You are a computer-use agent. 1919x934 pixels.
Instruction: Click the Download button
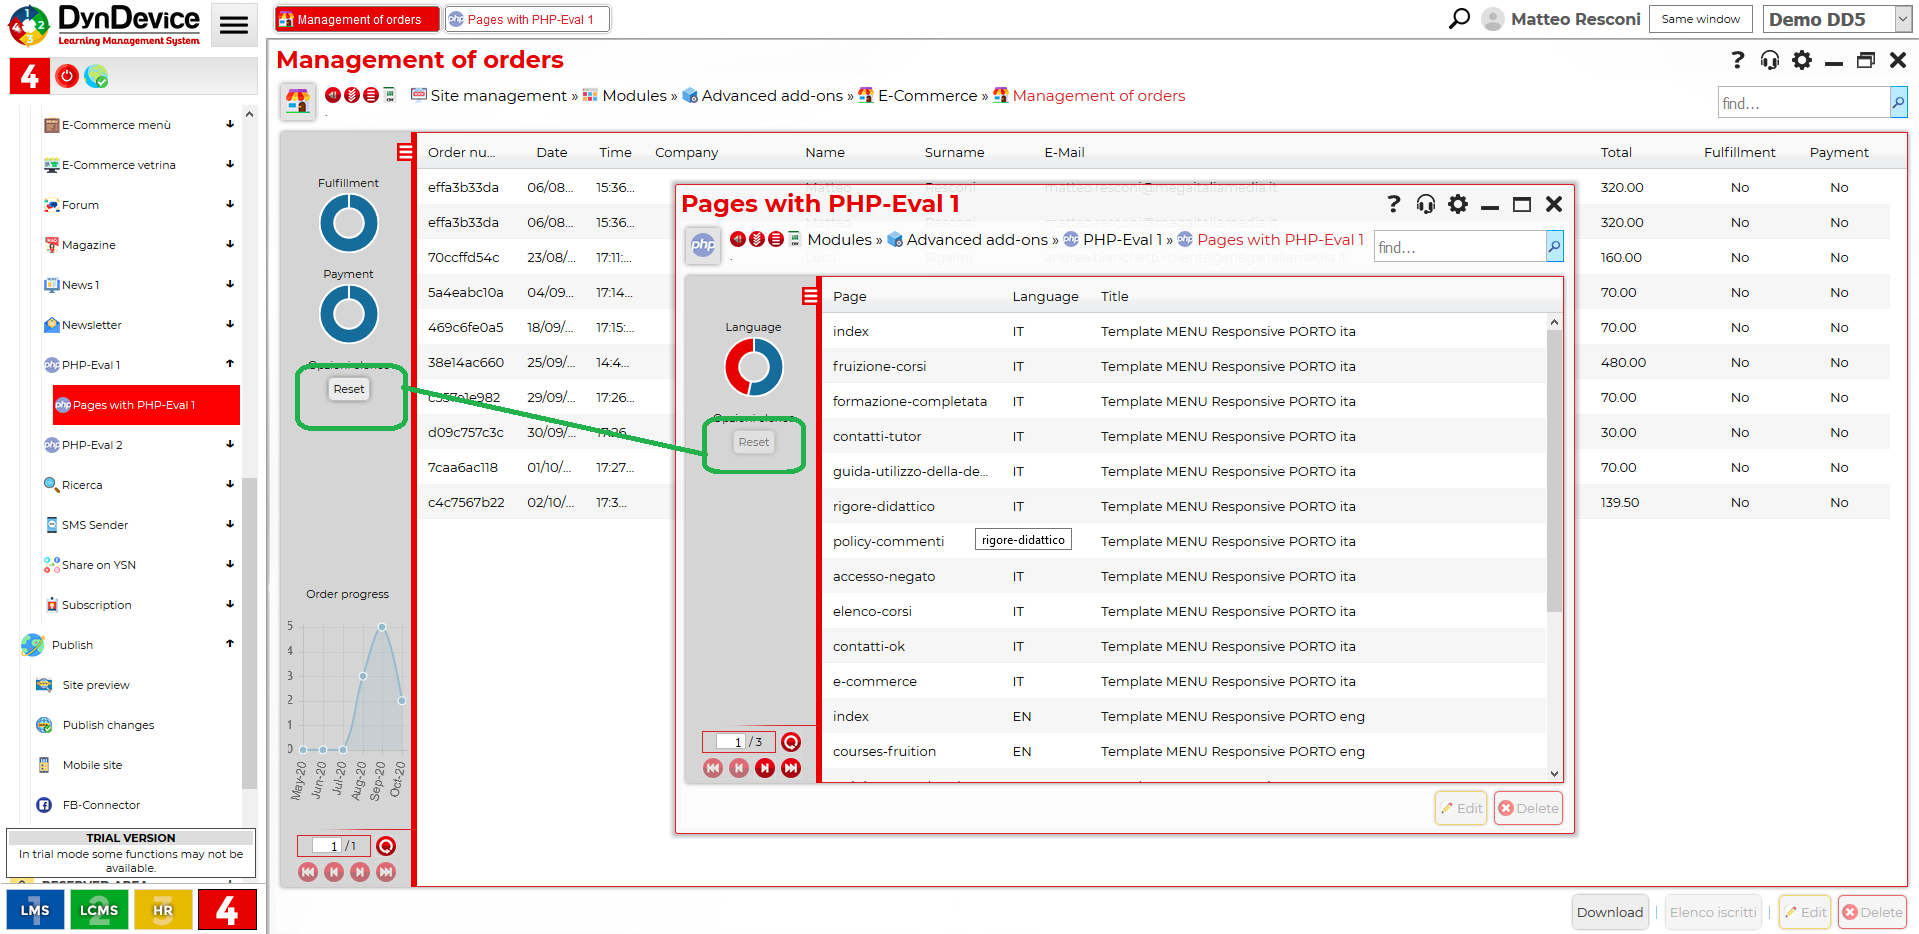(1609, 912)
